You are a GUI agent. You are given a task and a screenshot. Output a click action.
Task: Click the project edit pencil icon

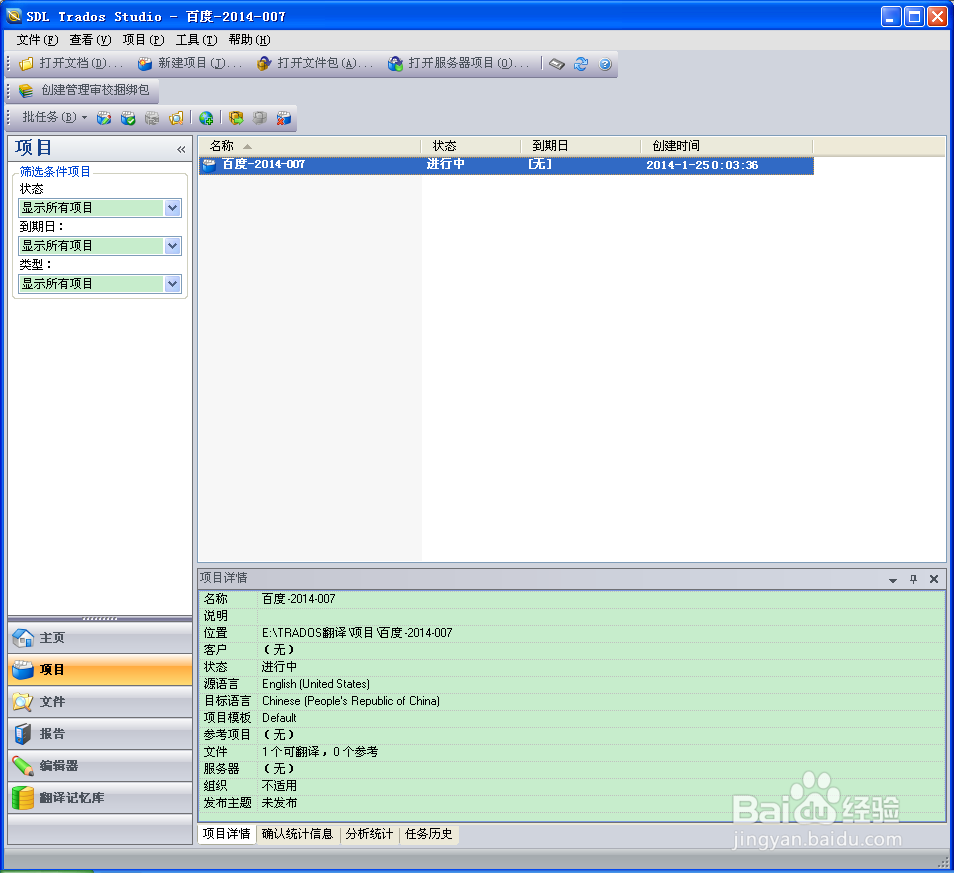coord(104,117)
